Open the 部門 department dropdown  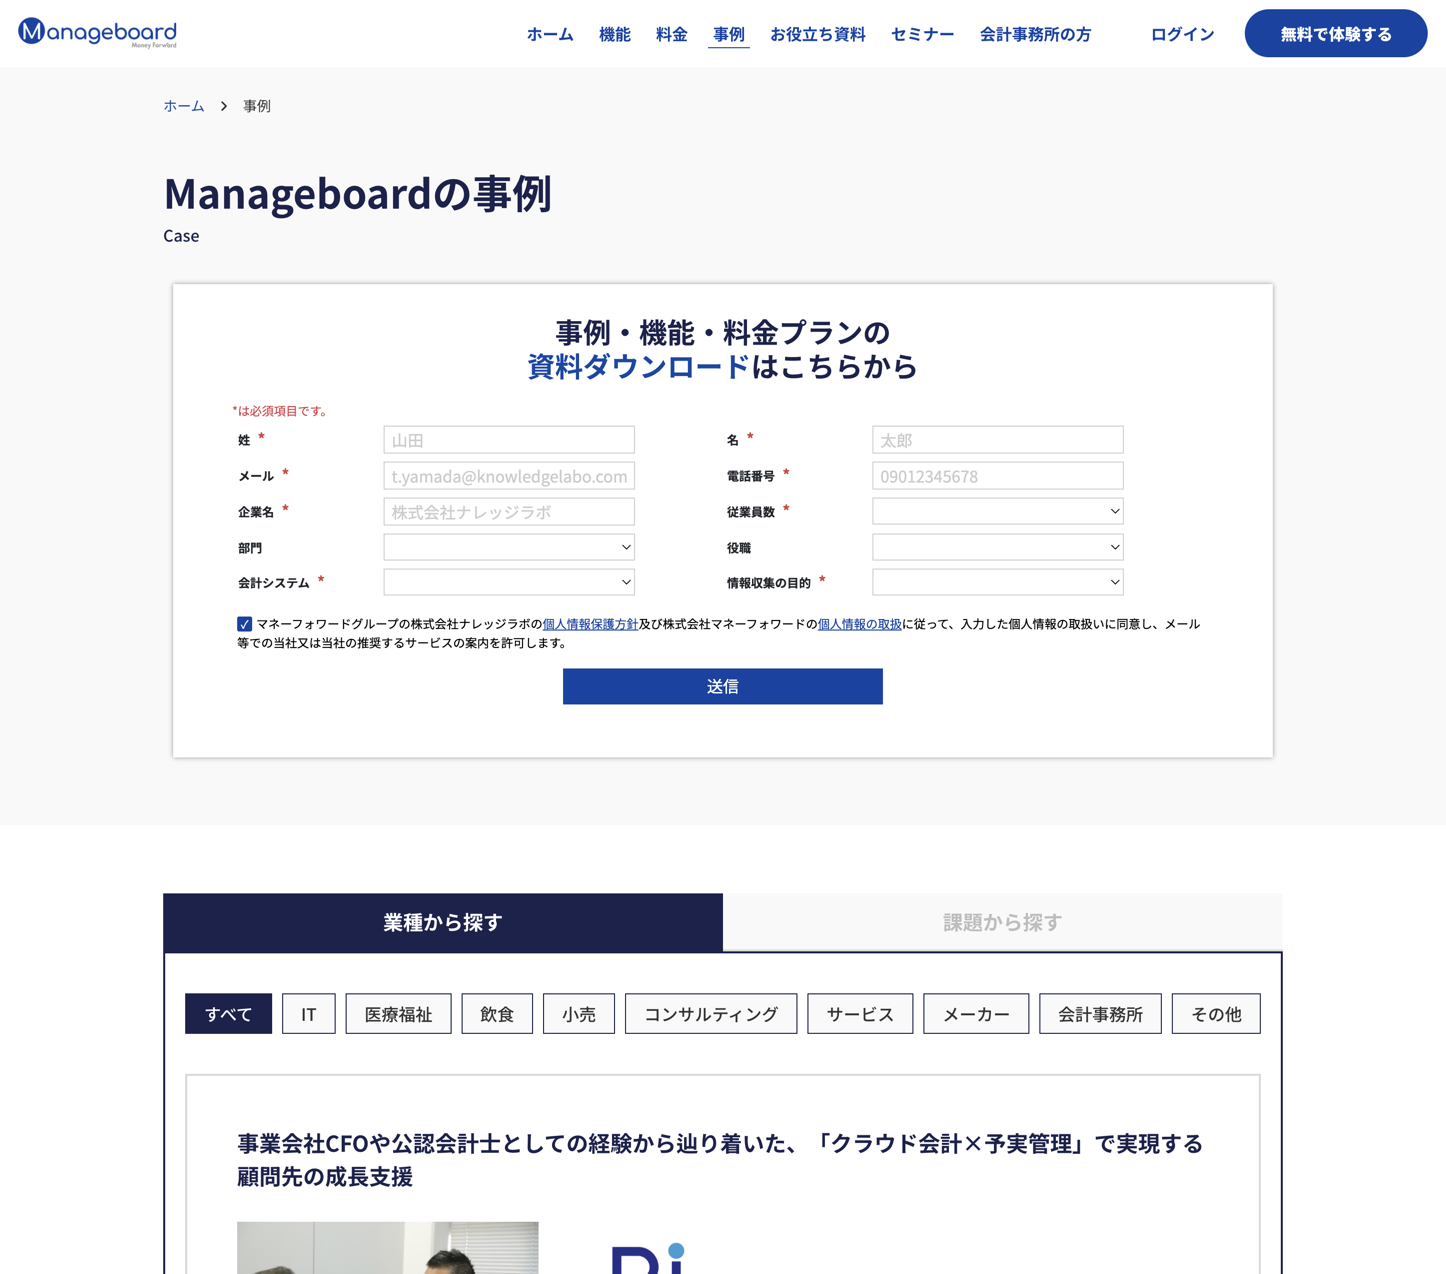click(x=509, y=548)
